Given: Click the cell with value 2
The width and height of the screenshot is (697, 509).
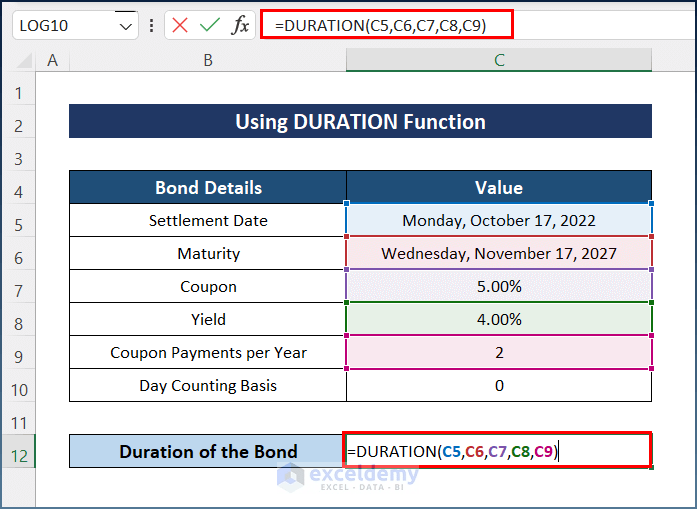Looking at the screenshot, I should 499,352.
